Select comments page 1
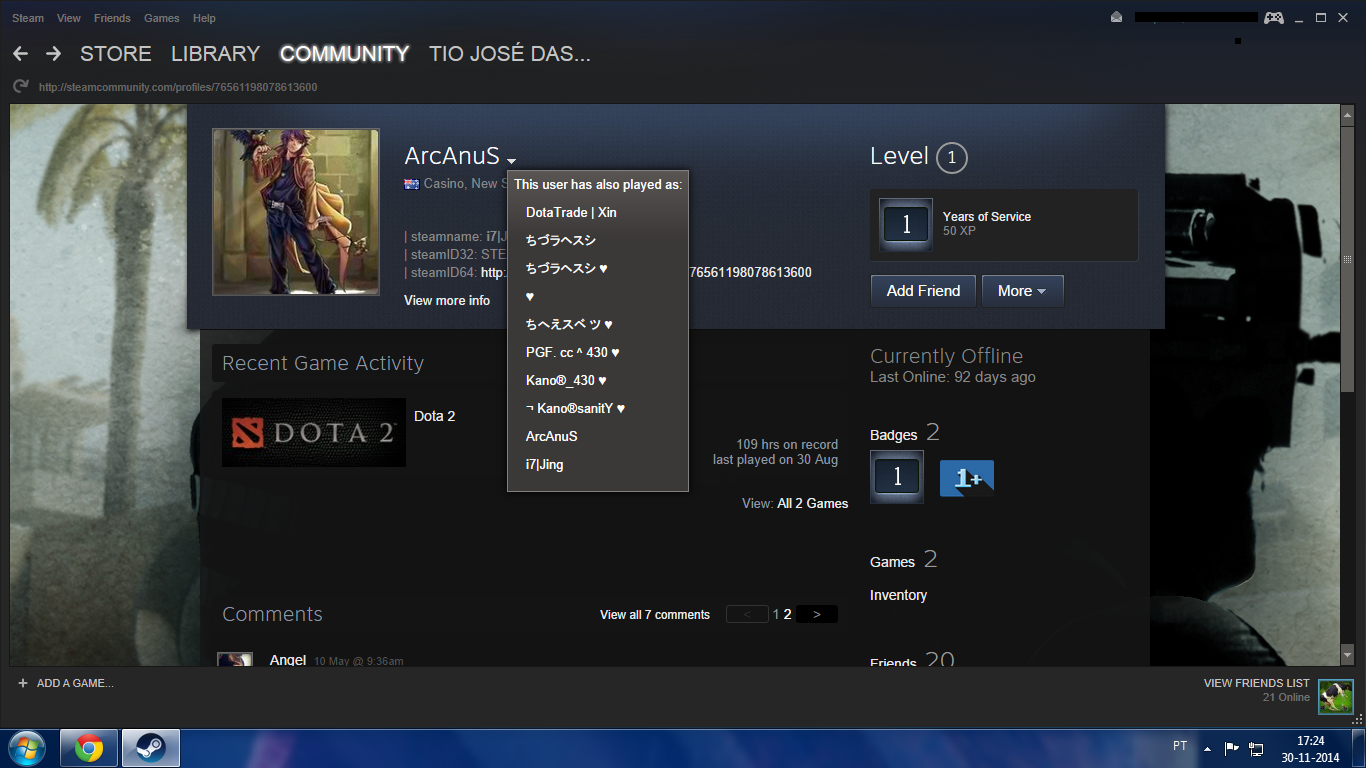The height and width of the screenshot is (768, 1366). tap(775, 615)
